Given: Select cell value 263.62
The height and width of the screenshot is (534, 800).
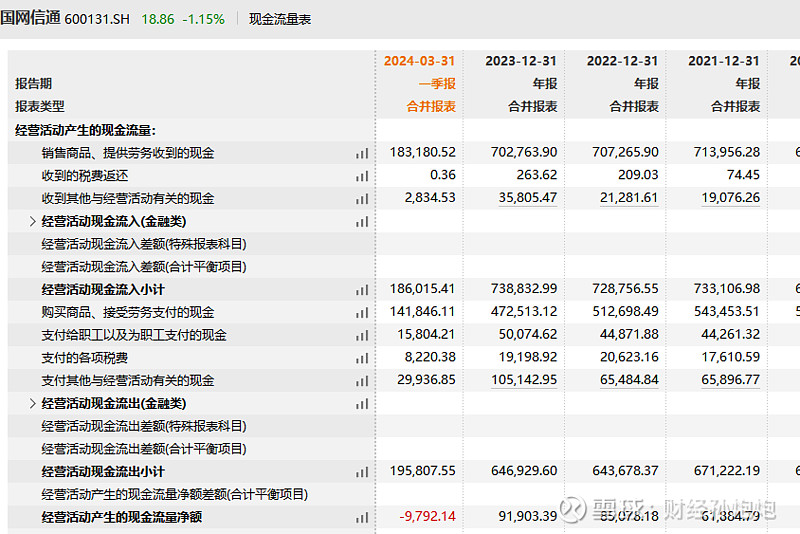Looking at the screenshot, I should (x=537, y=175).
